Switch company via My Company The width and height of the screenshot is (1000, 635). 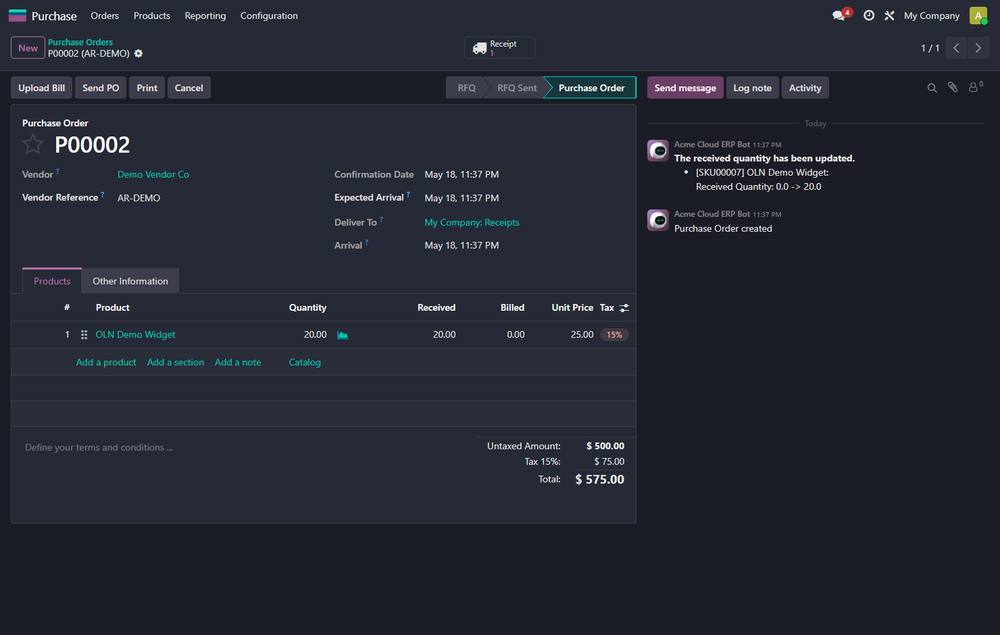pyautogui.click(x=931, y=15)
